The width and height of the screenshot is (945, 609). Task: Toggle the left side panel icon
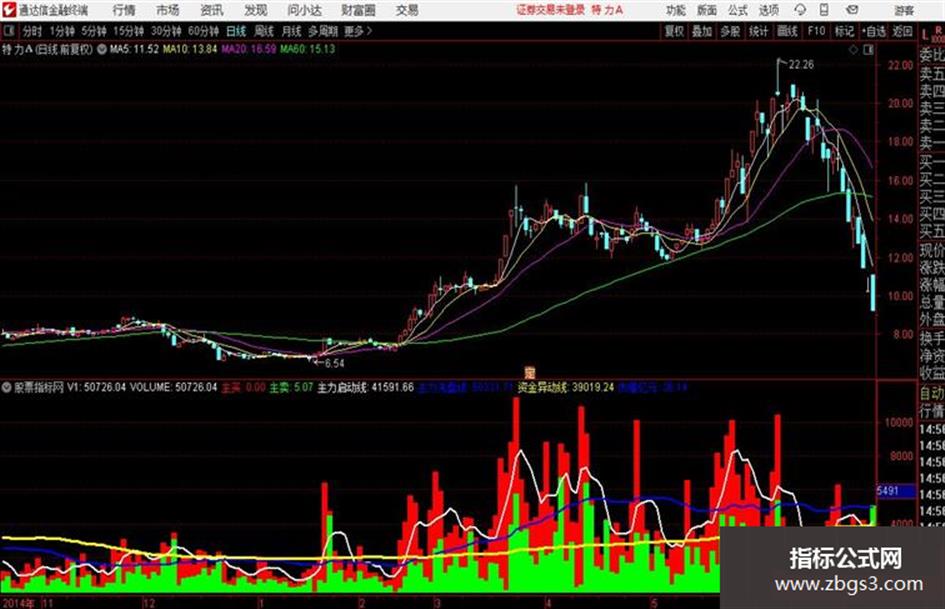coord(8,31)
